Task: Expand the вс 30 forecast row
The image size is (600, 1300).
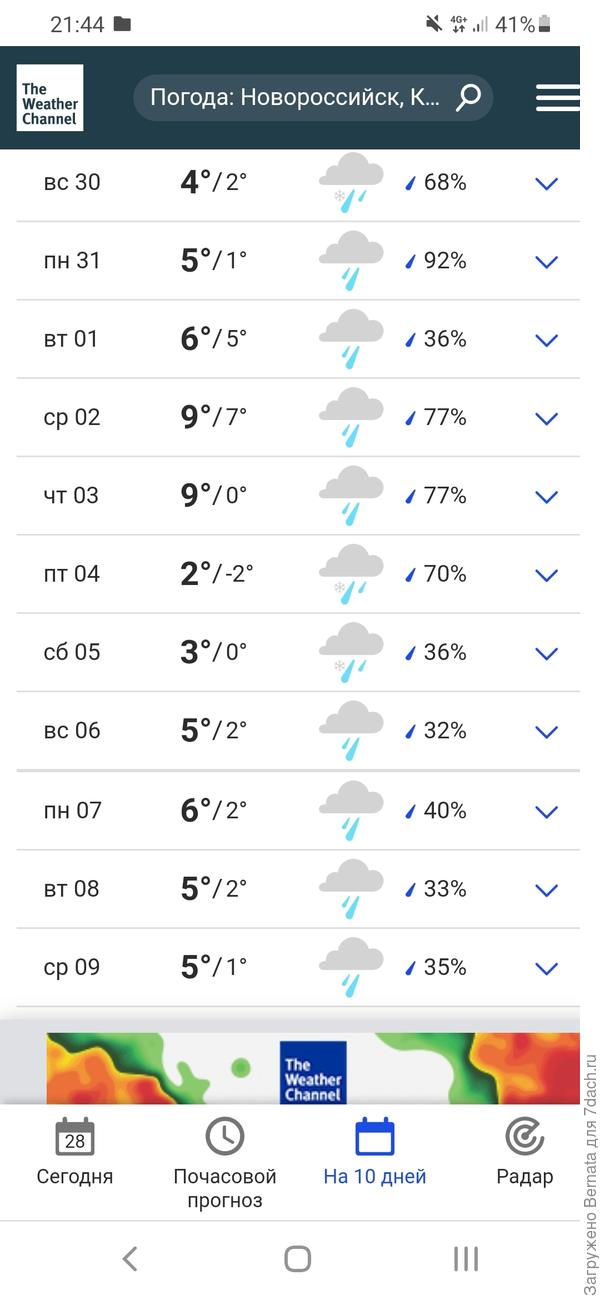Action: coord(546,184)
